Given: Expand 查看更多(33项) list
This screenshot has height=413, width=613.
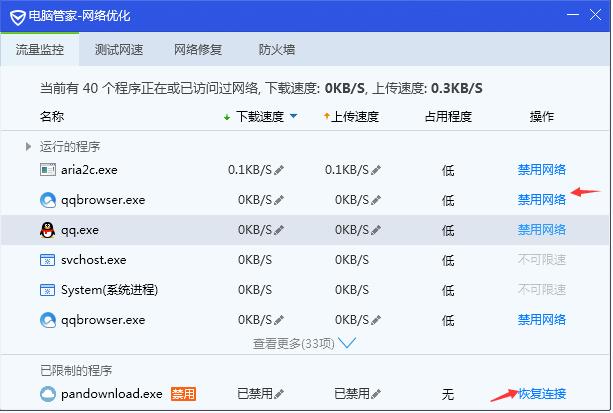Looking at the screenshot, I should click(x=304, y=343).
